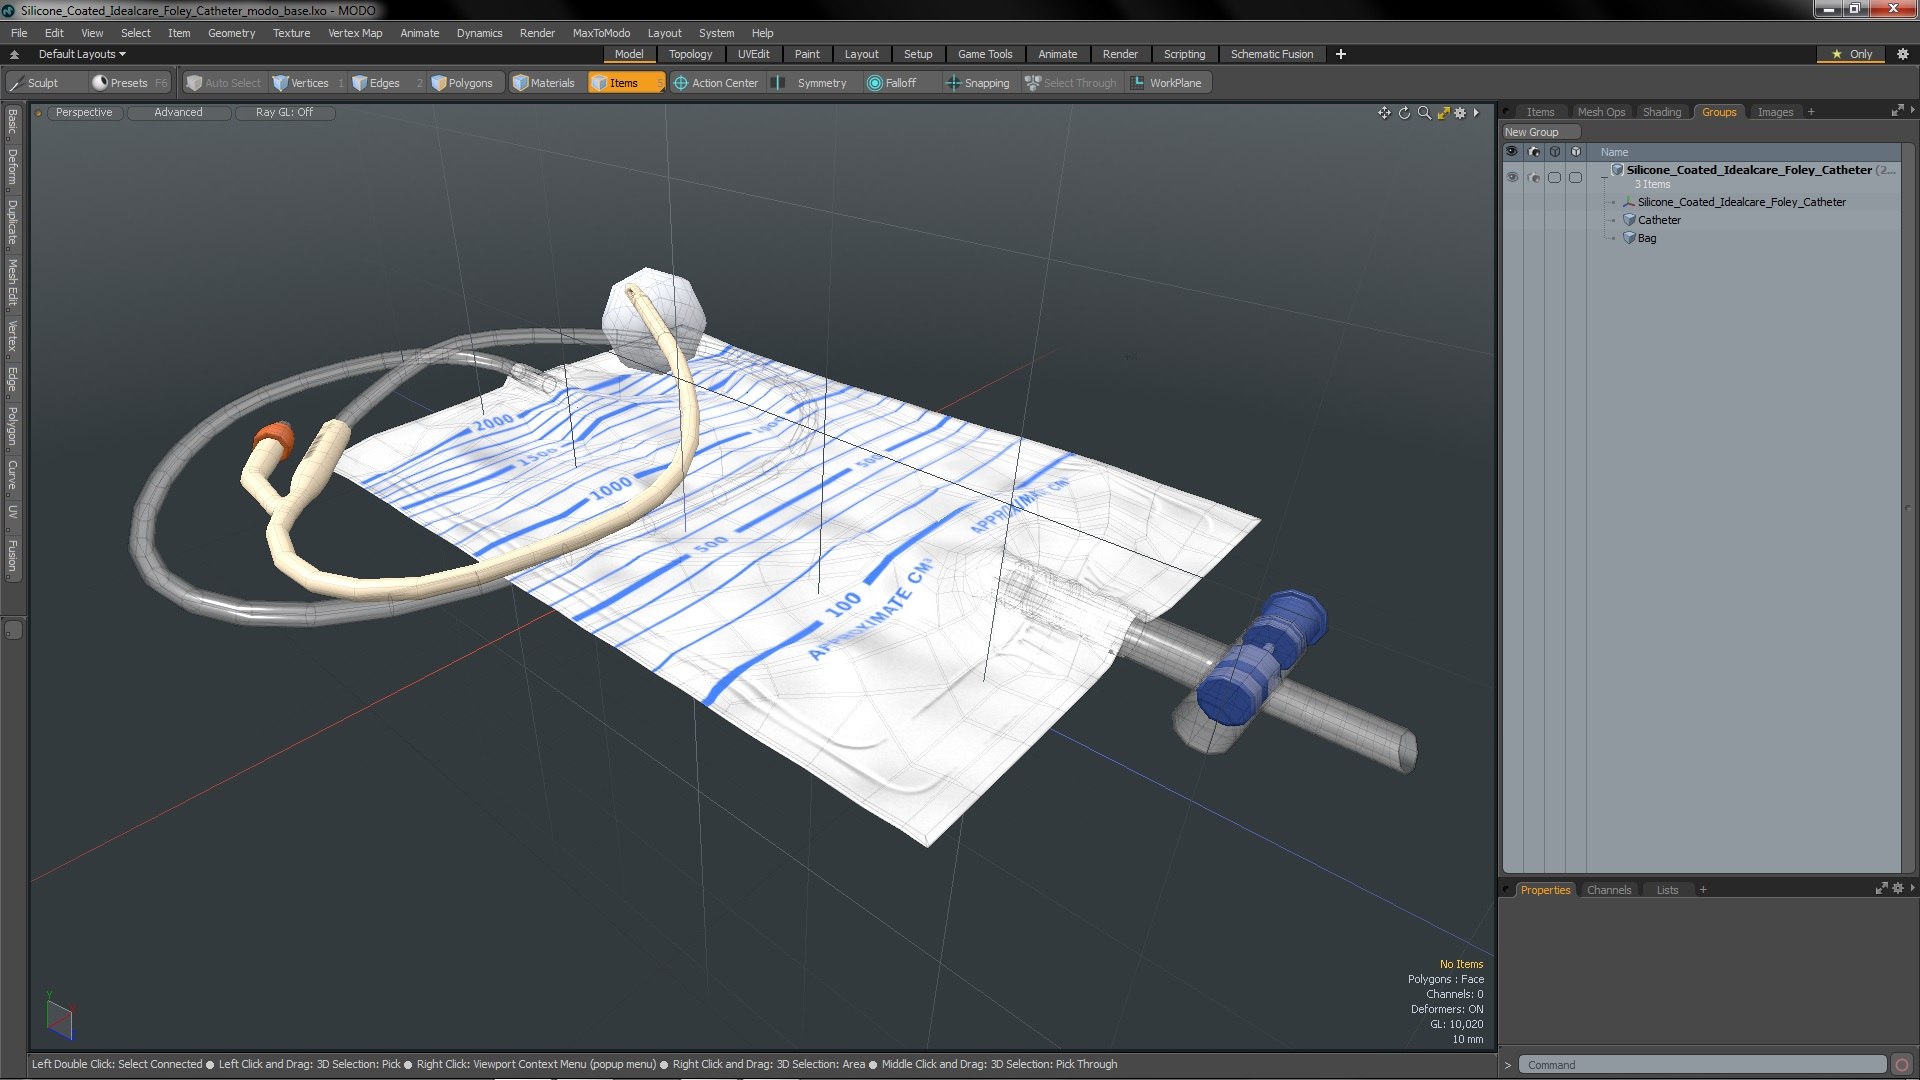Click the Ray GL: Off button

pyautogui.click(x=284, y=112)
